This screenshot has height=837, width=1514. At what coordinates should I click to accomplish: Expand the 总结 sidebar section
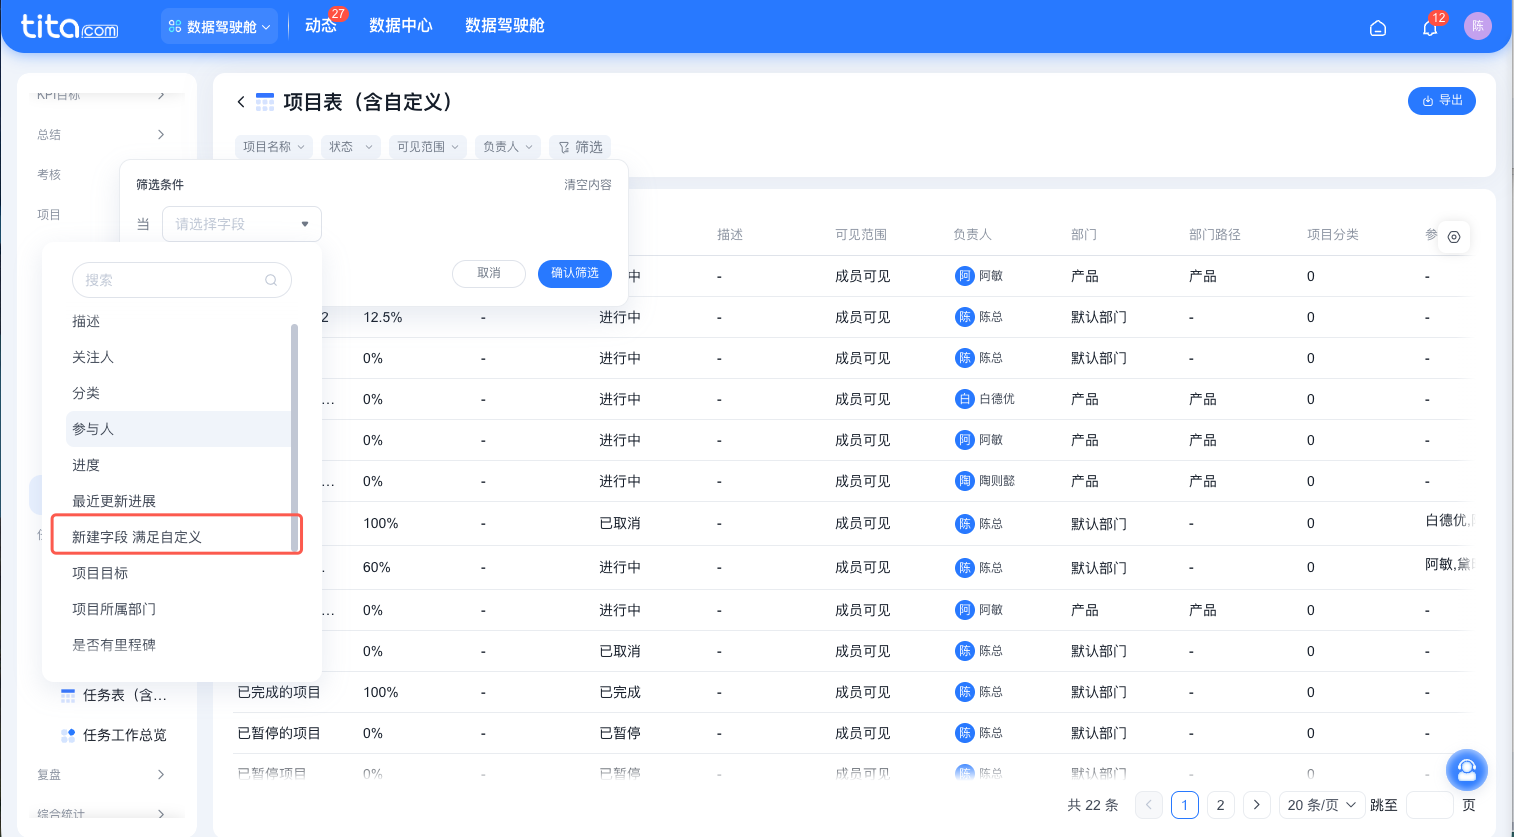click(103, 134)
